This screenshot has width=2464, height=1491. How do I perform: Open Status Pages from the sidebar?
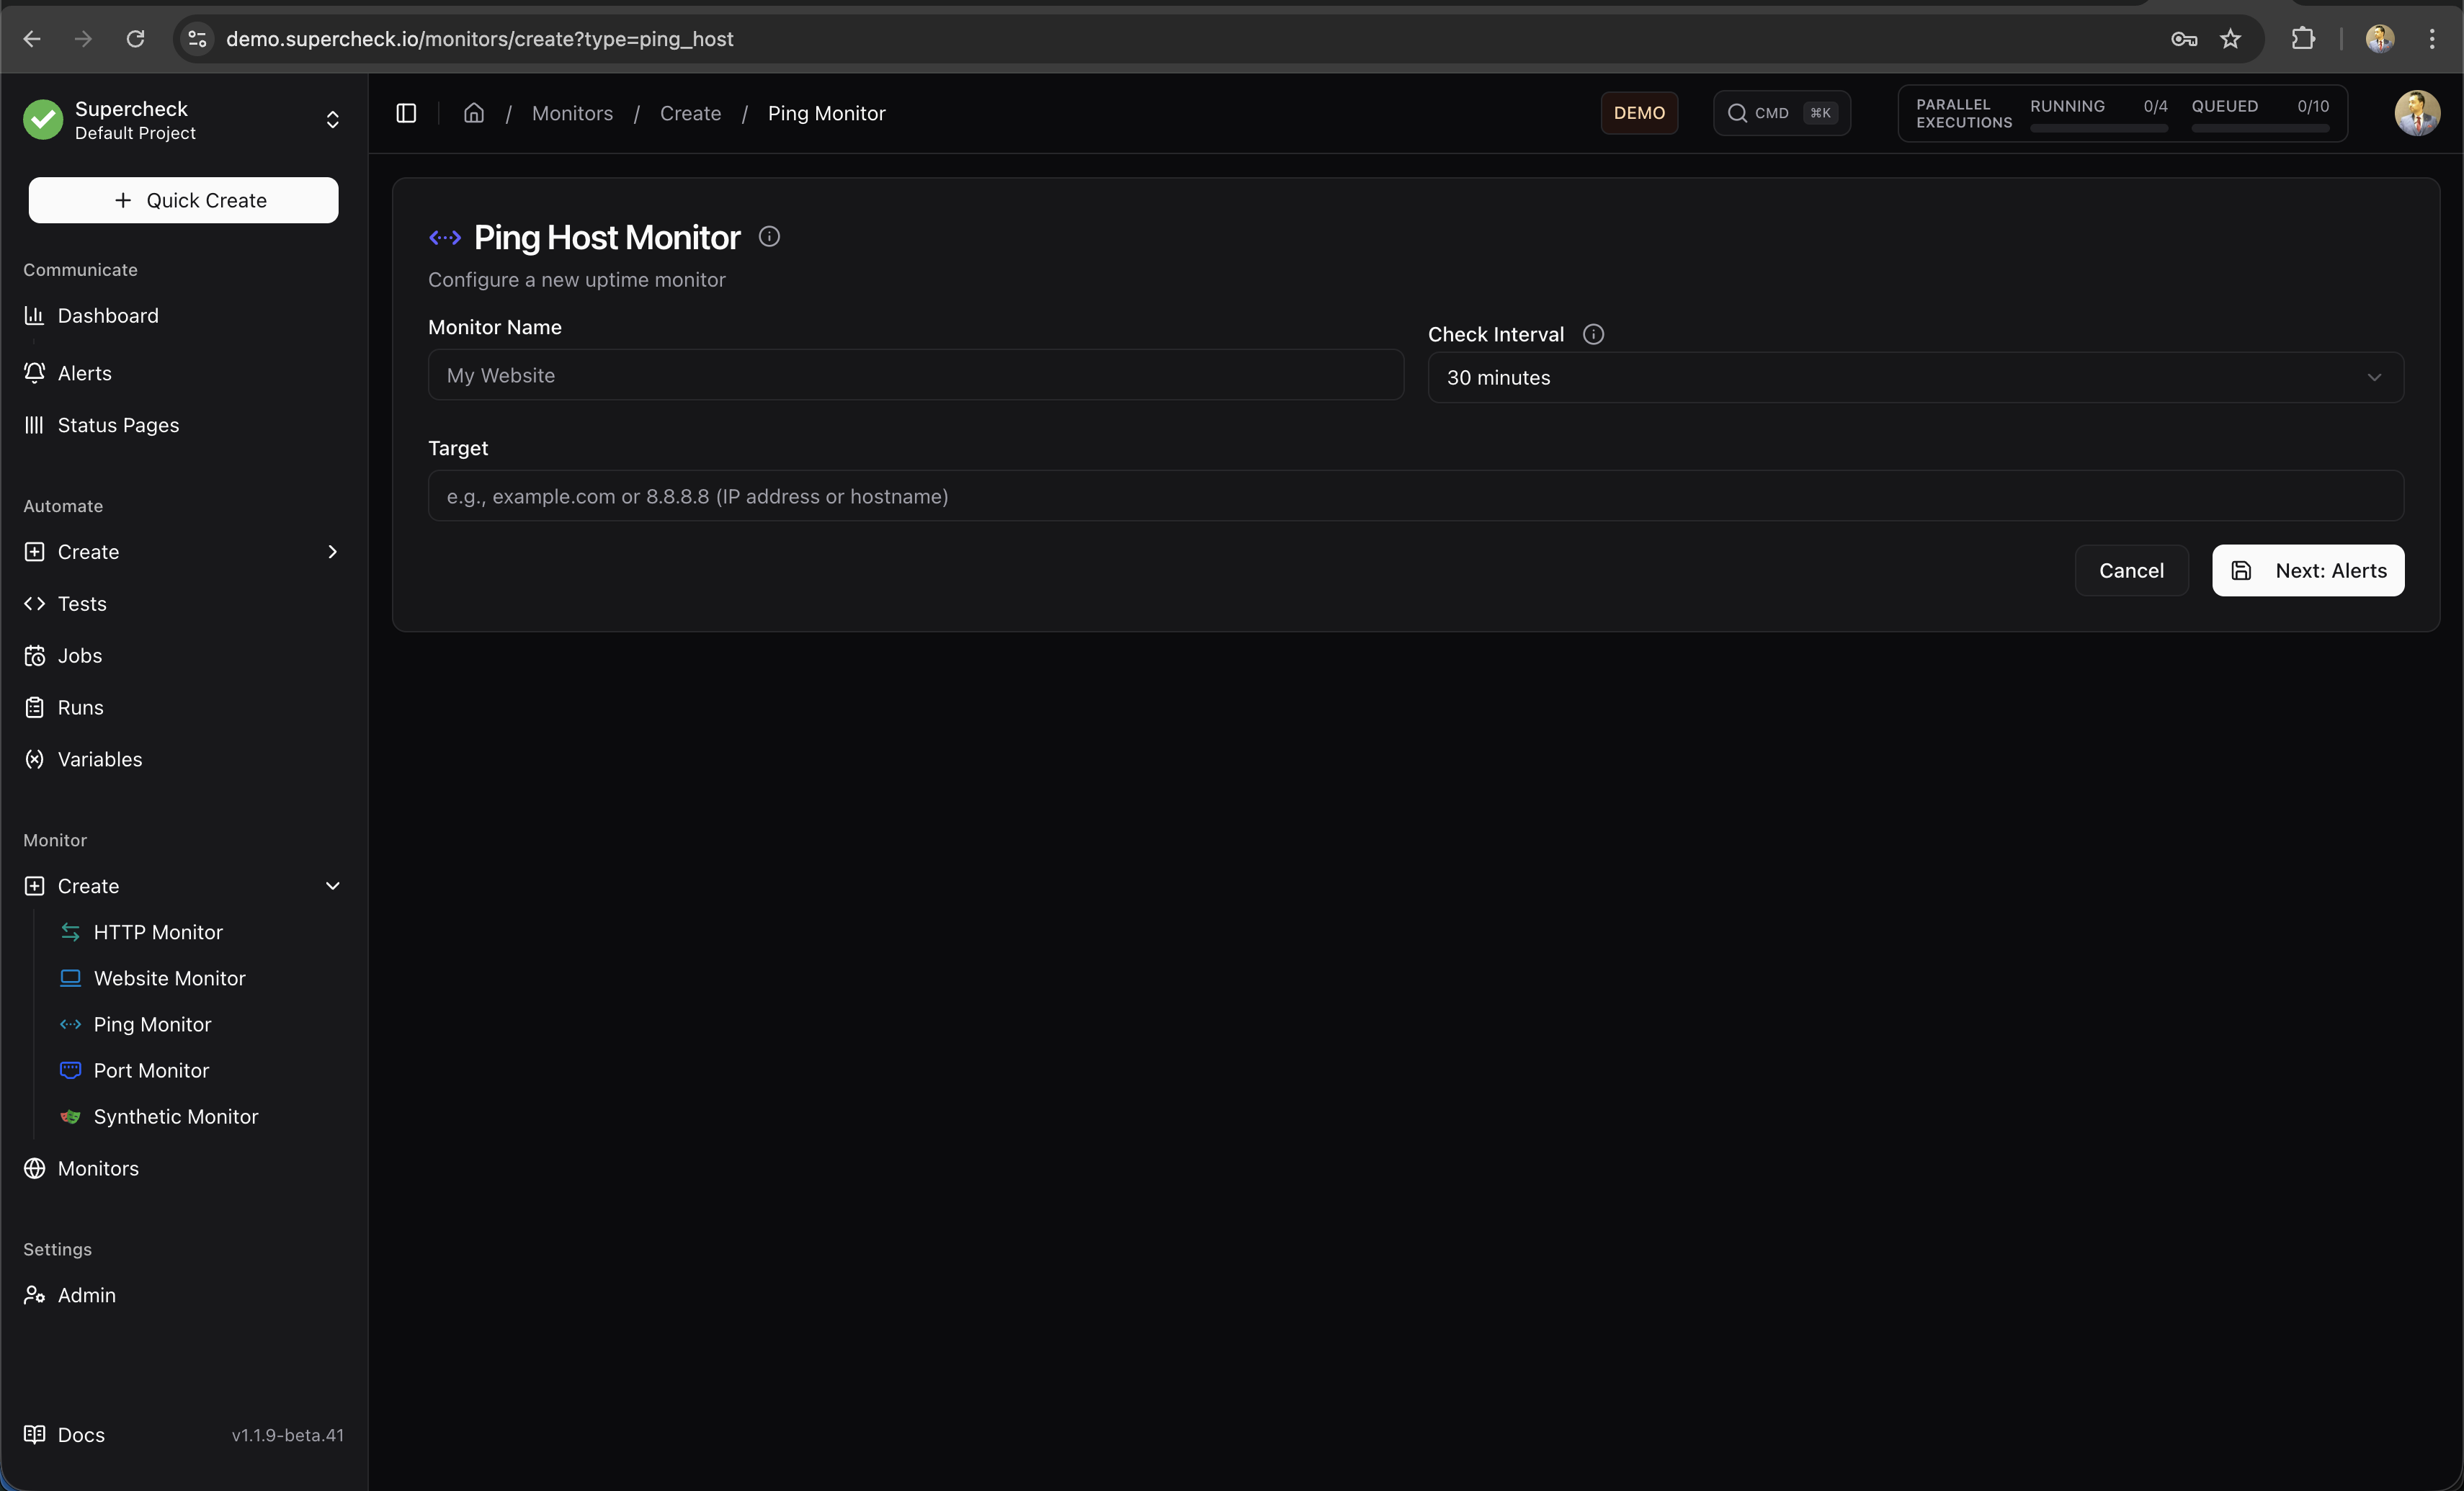pos(118,425)
